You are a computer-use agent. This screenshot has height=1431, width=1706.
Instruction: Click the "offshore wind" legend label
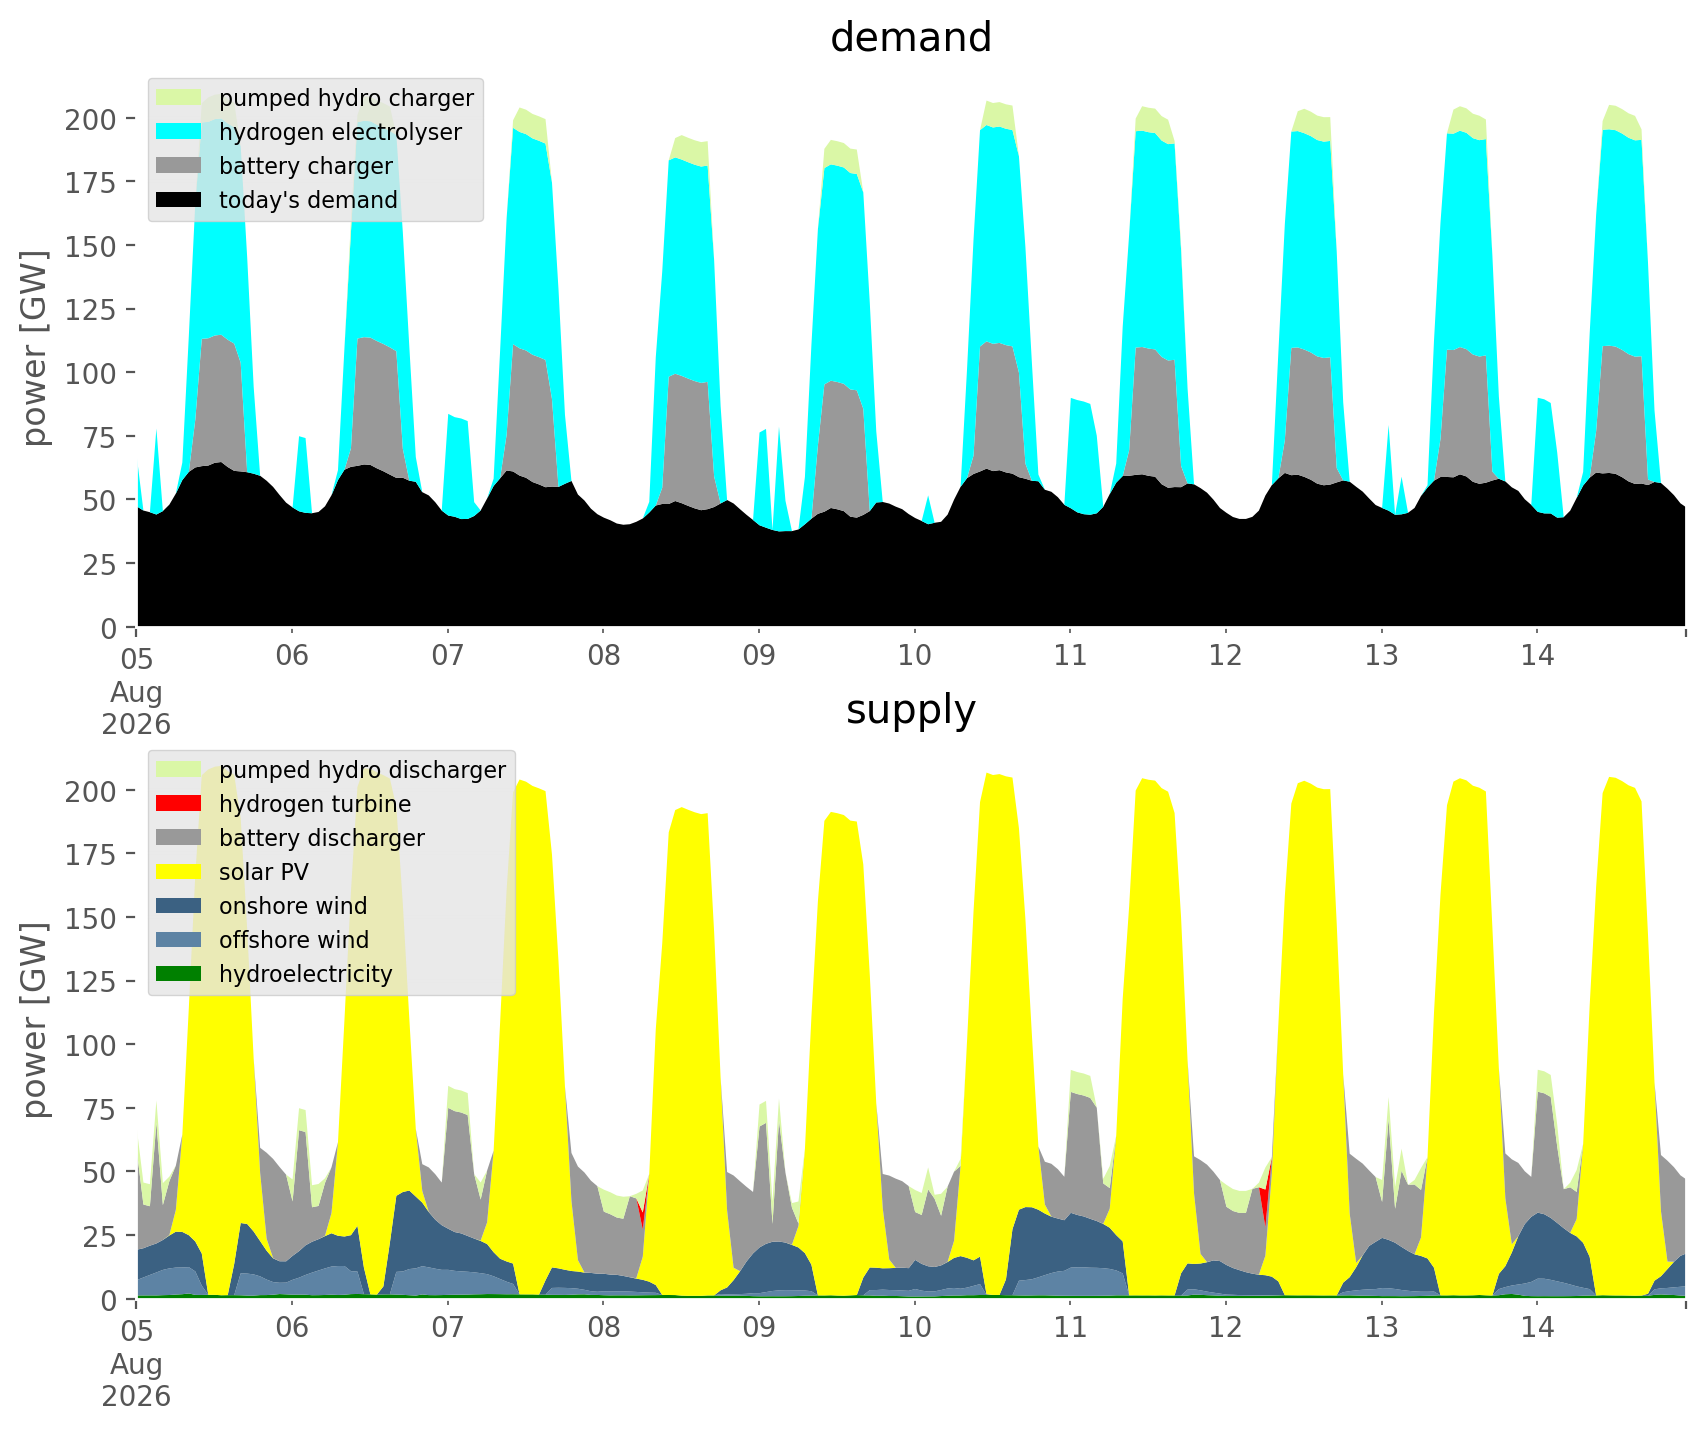tap(294, 940)
